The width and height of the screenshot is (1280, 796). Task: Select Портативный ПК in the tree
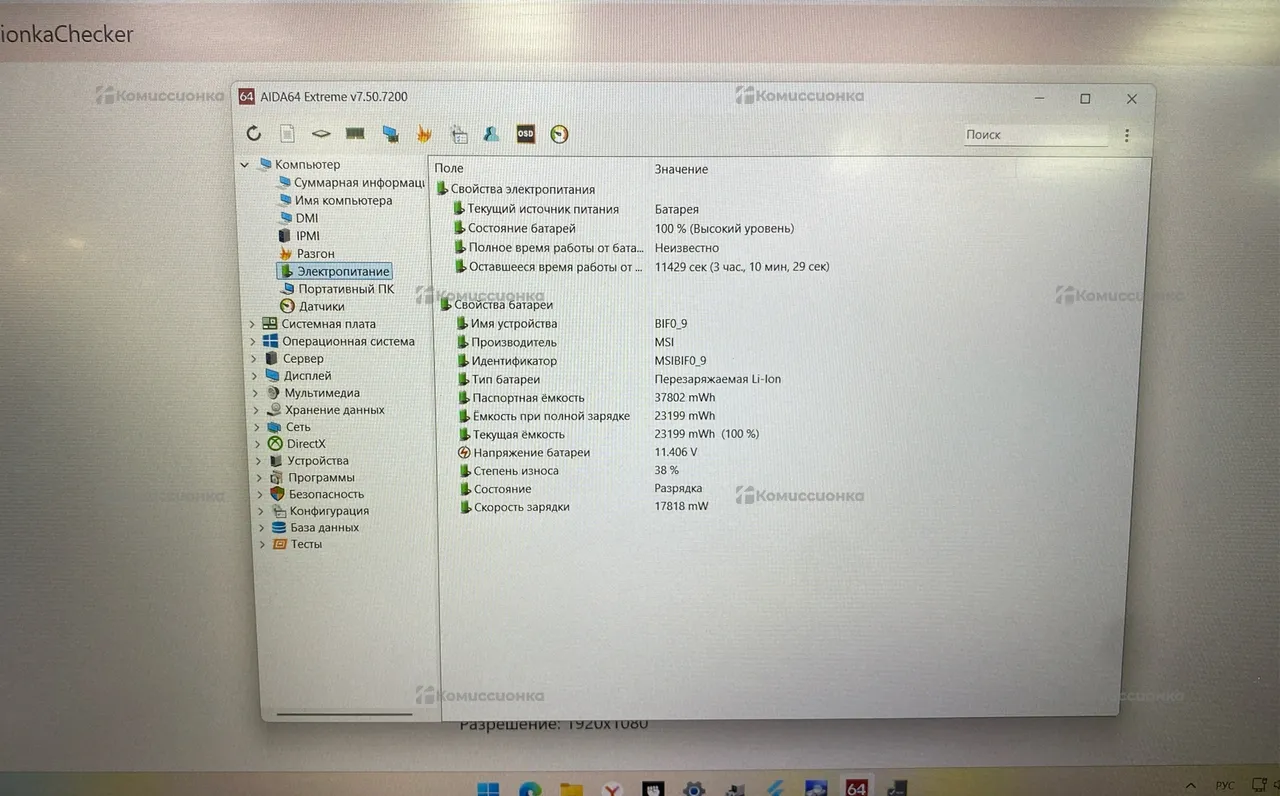345,289
